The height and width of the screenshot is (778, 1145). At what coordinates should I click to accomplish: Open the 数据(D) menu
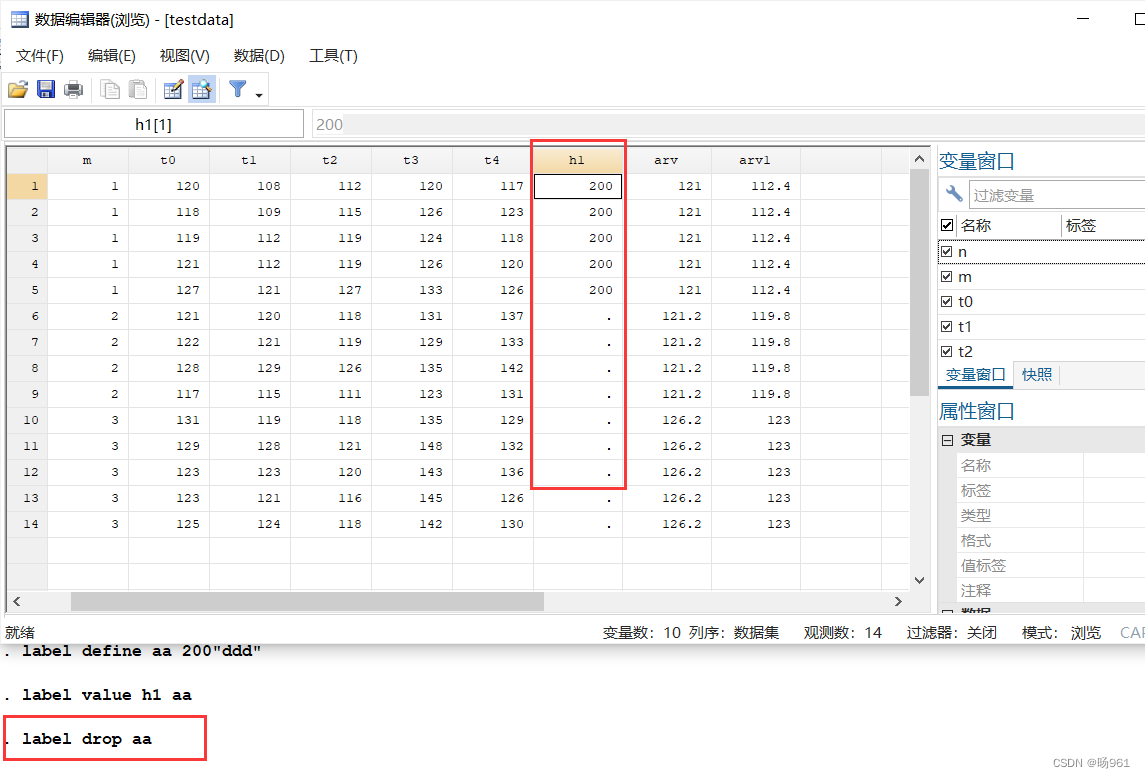(x=259, y=56)
